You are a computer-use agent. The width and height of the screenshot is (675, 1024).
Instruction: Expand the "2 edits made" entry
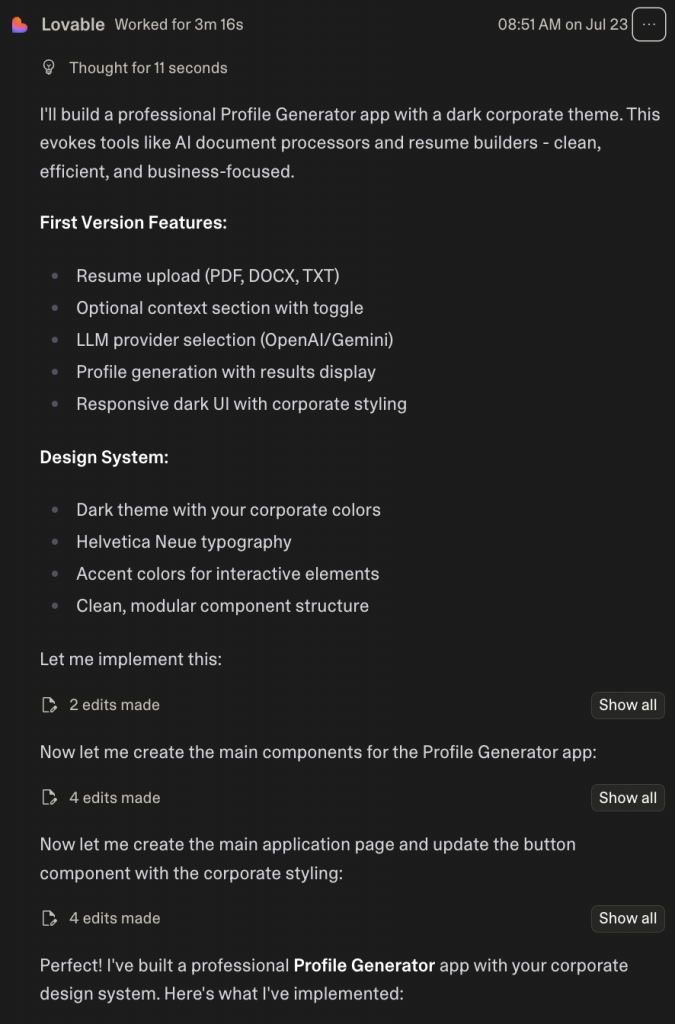click(114, 705)
